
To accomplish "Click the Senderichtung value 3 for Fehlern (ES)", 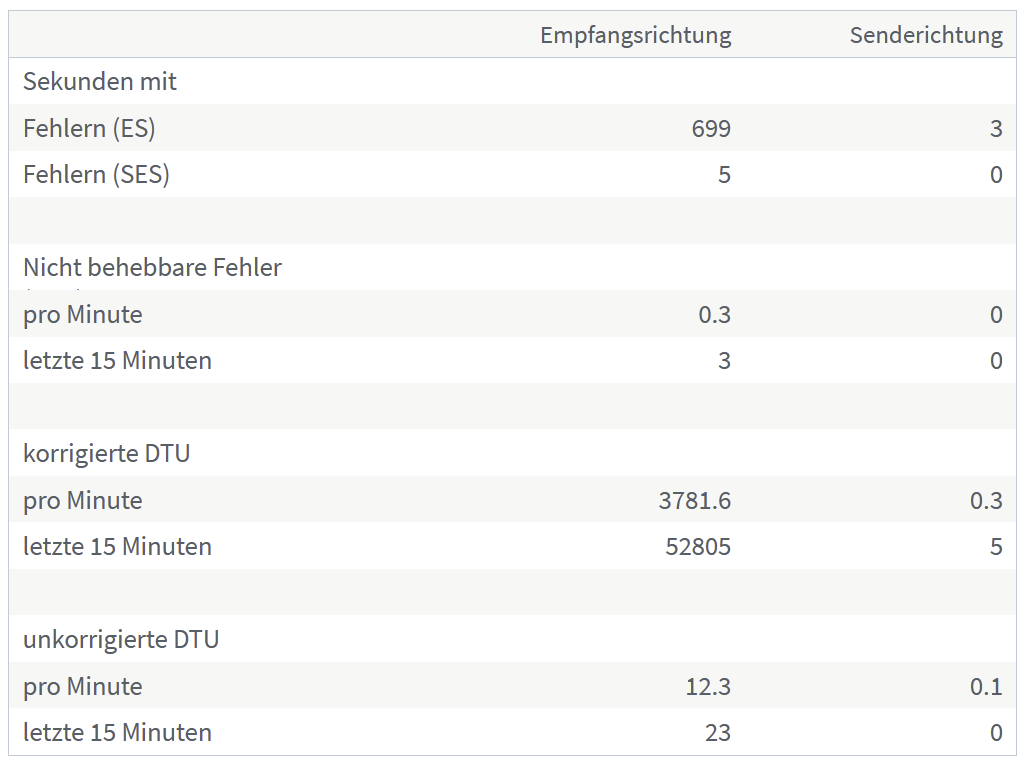I will (x=996, y=128).
